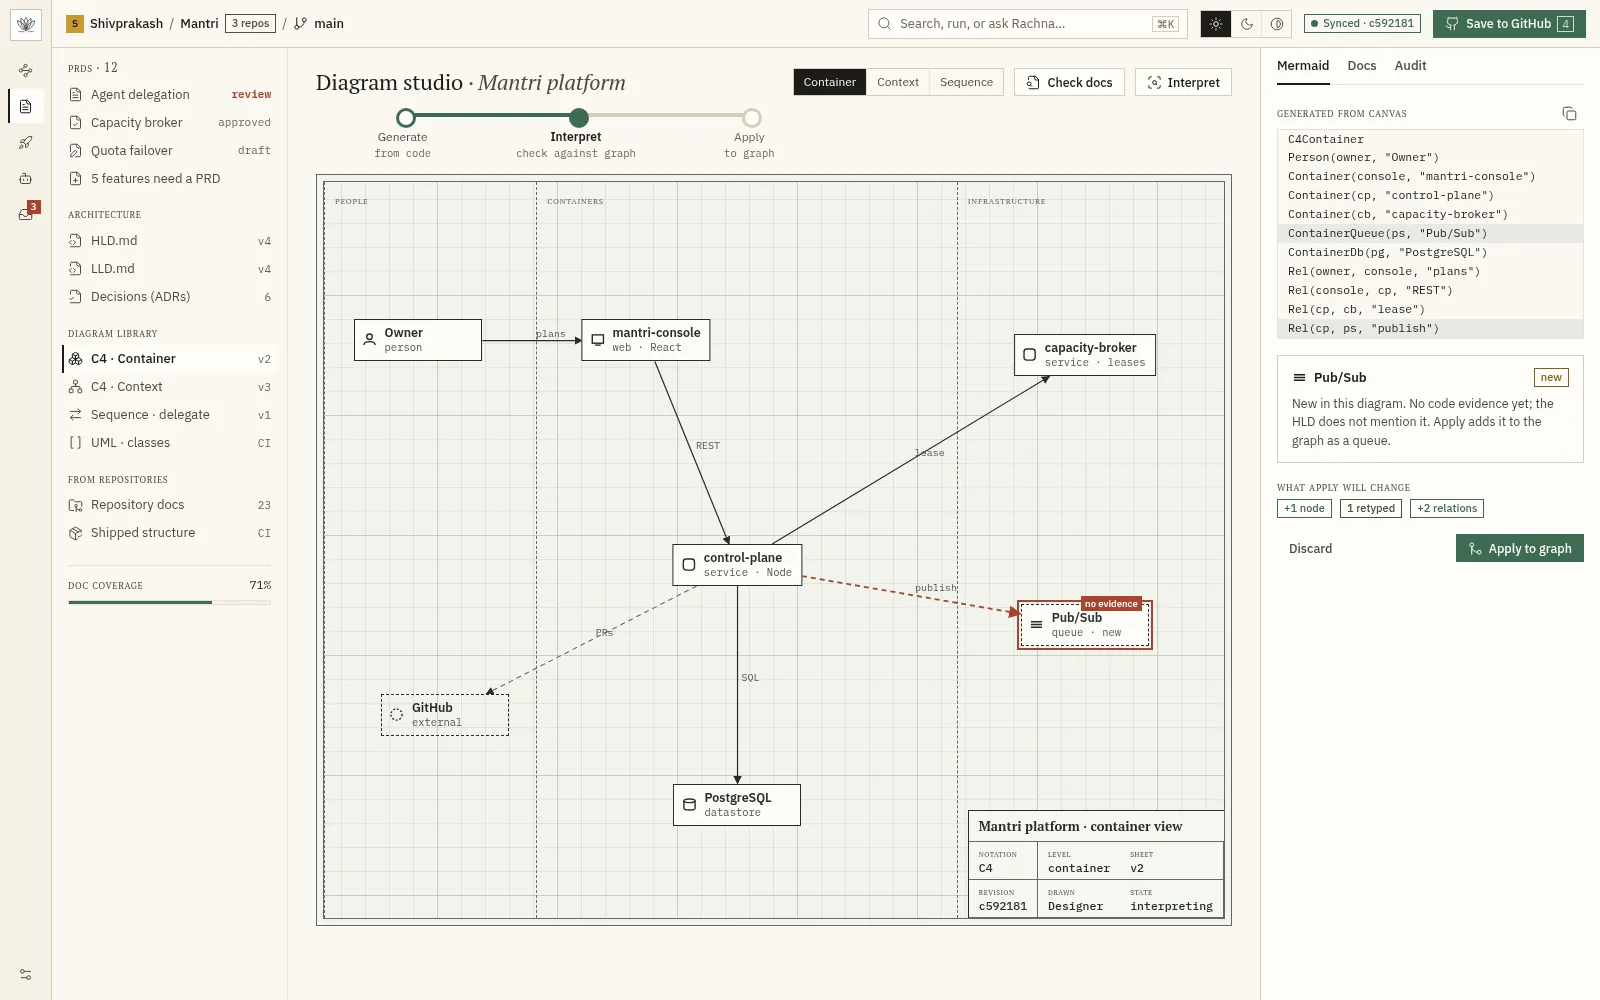Screen dimensions: 1600x1000
Task: Click the GitHub external node icon
Action: (396, 714)
